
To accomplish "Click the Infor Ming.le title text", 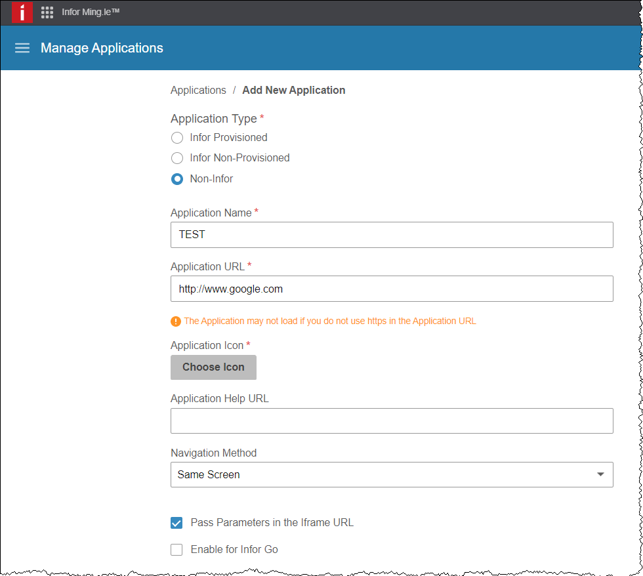I will [x=90, y=13].
